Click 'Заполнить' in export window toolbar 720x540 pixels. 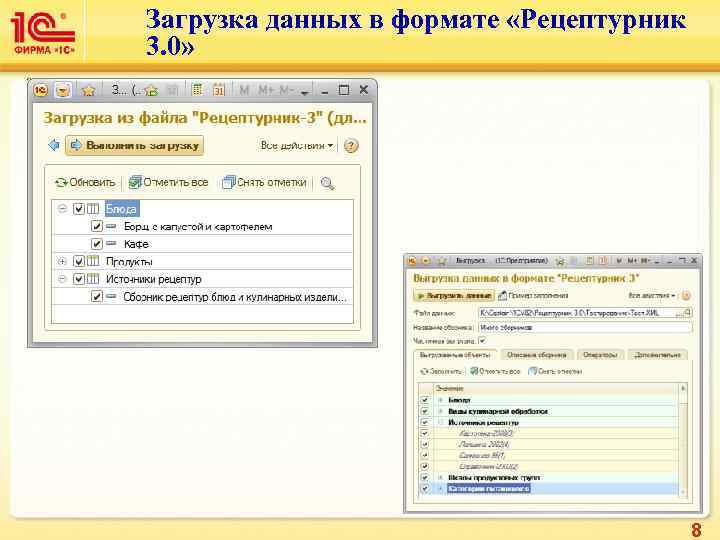441,371
